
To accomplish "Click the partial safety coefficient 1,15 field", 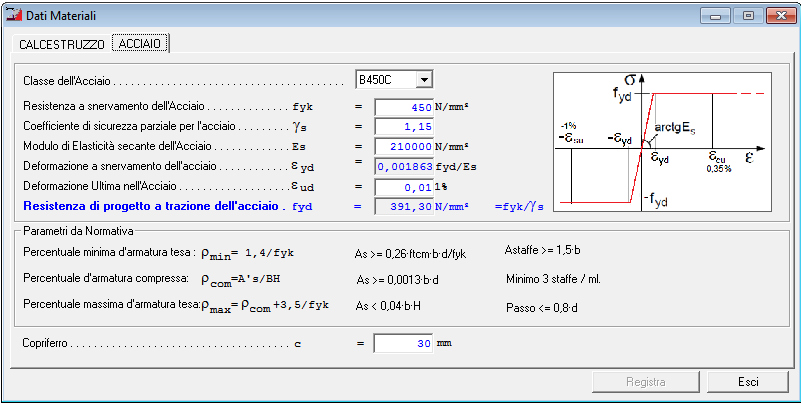I will point(404,127).
